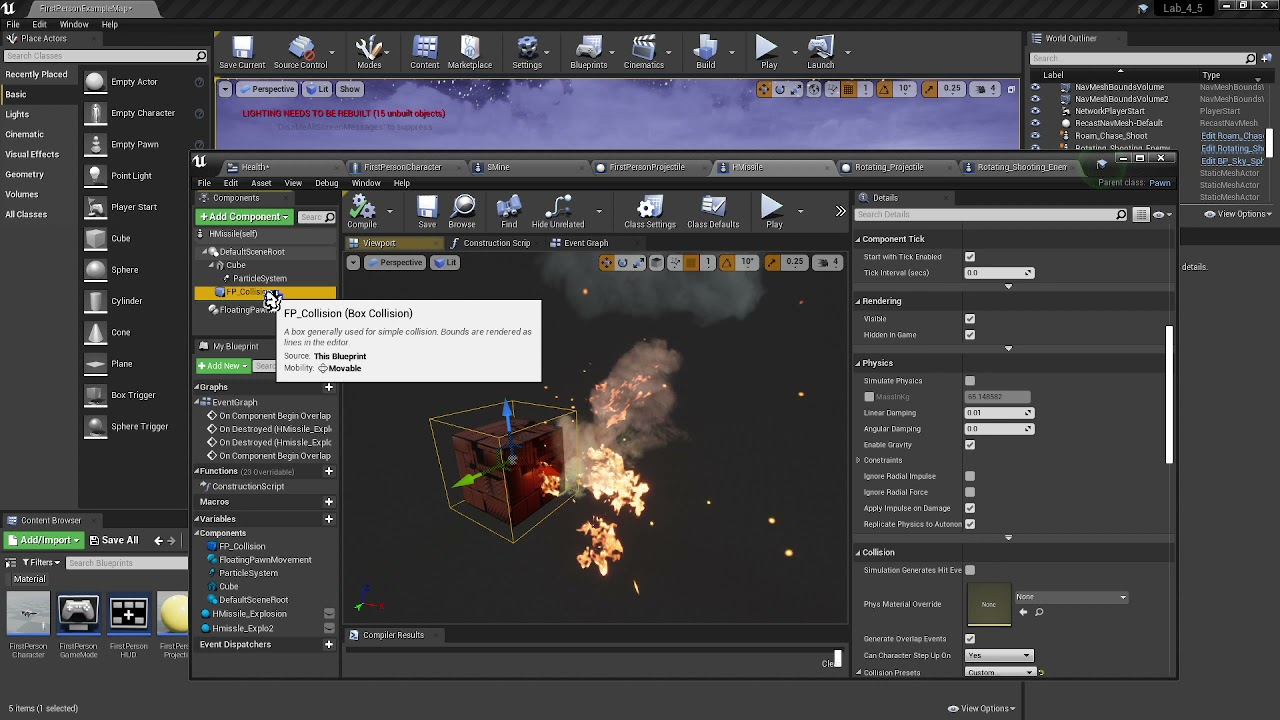Click Launch in main editor toolbar

pyautogui.click(x=820, y=52)
